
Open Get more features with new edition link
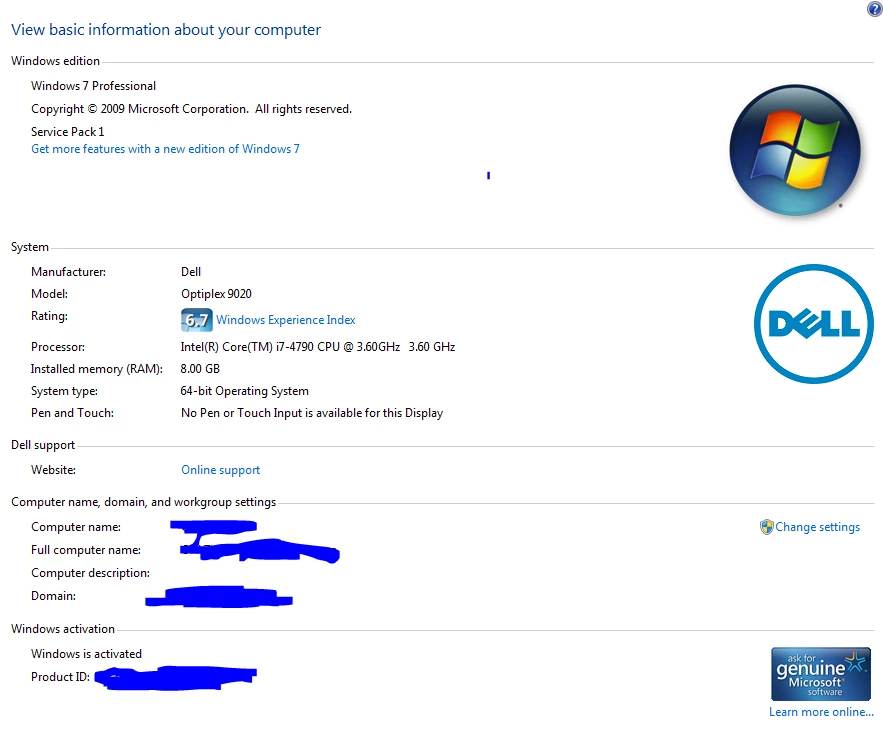pyautogui.click(x=165, y=149)
